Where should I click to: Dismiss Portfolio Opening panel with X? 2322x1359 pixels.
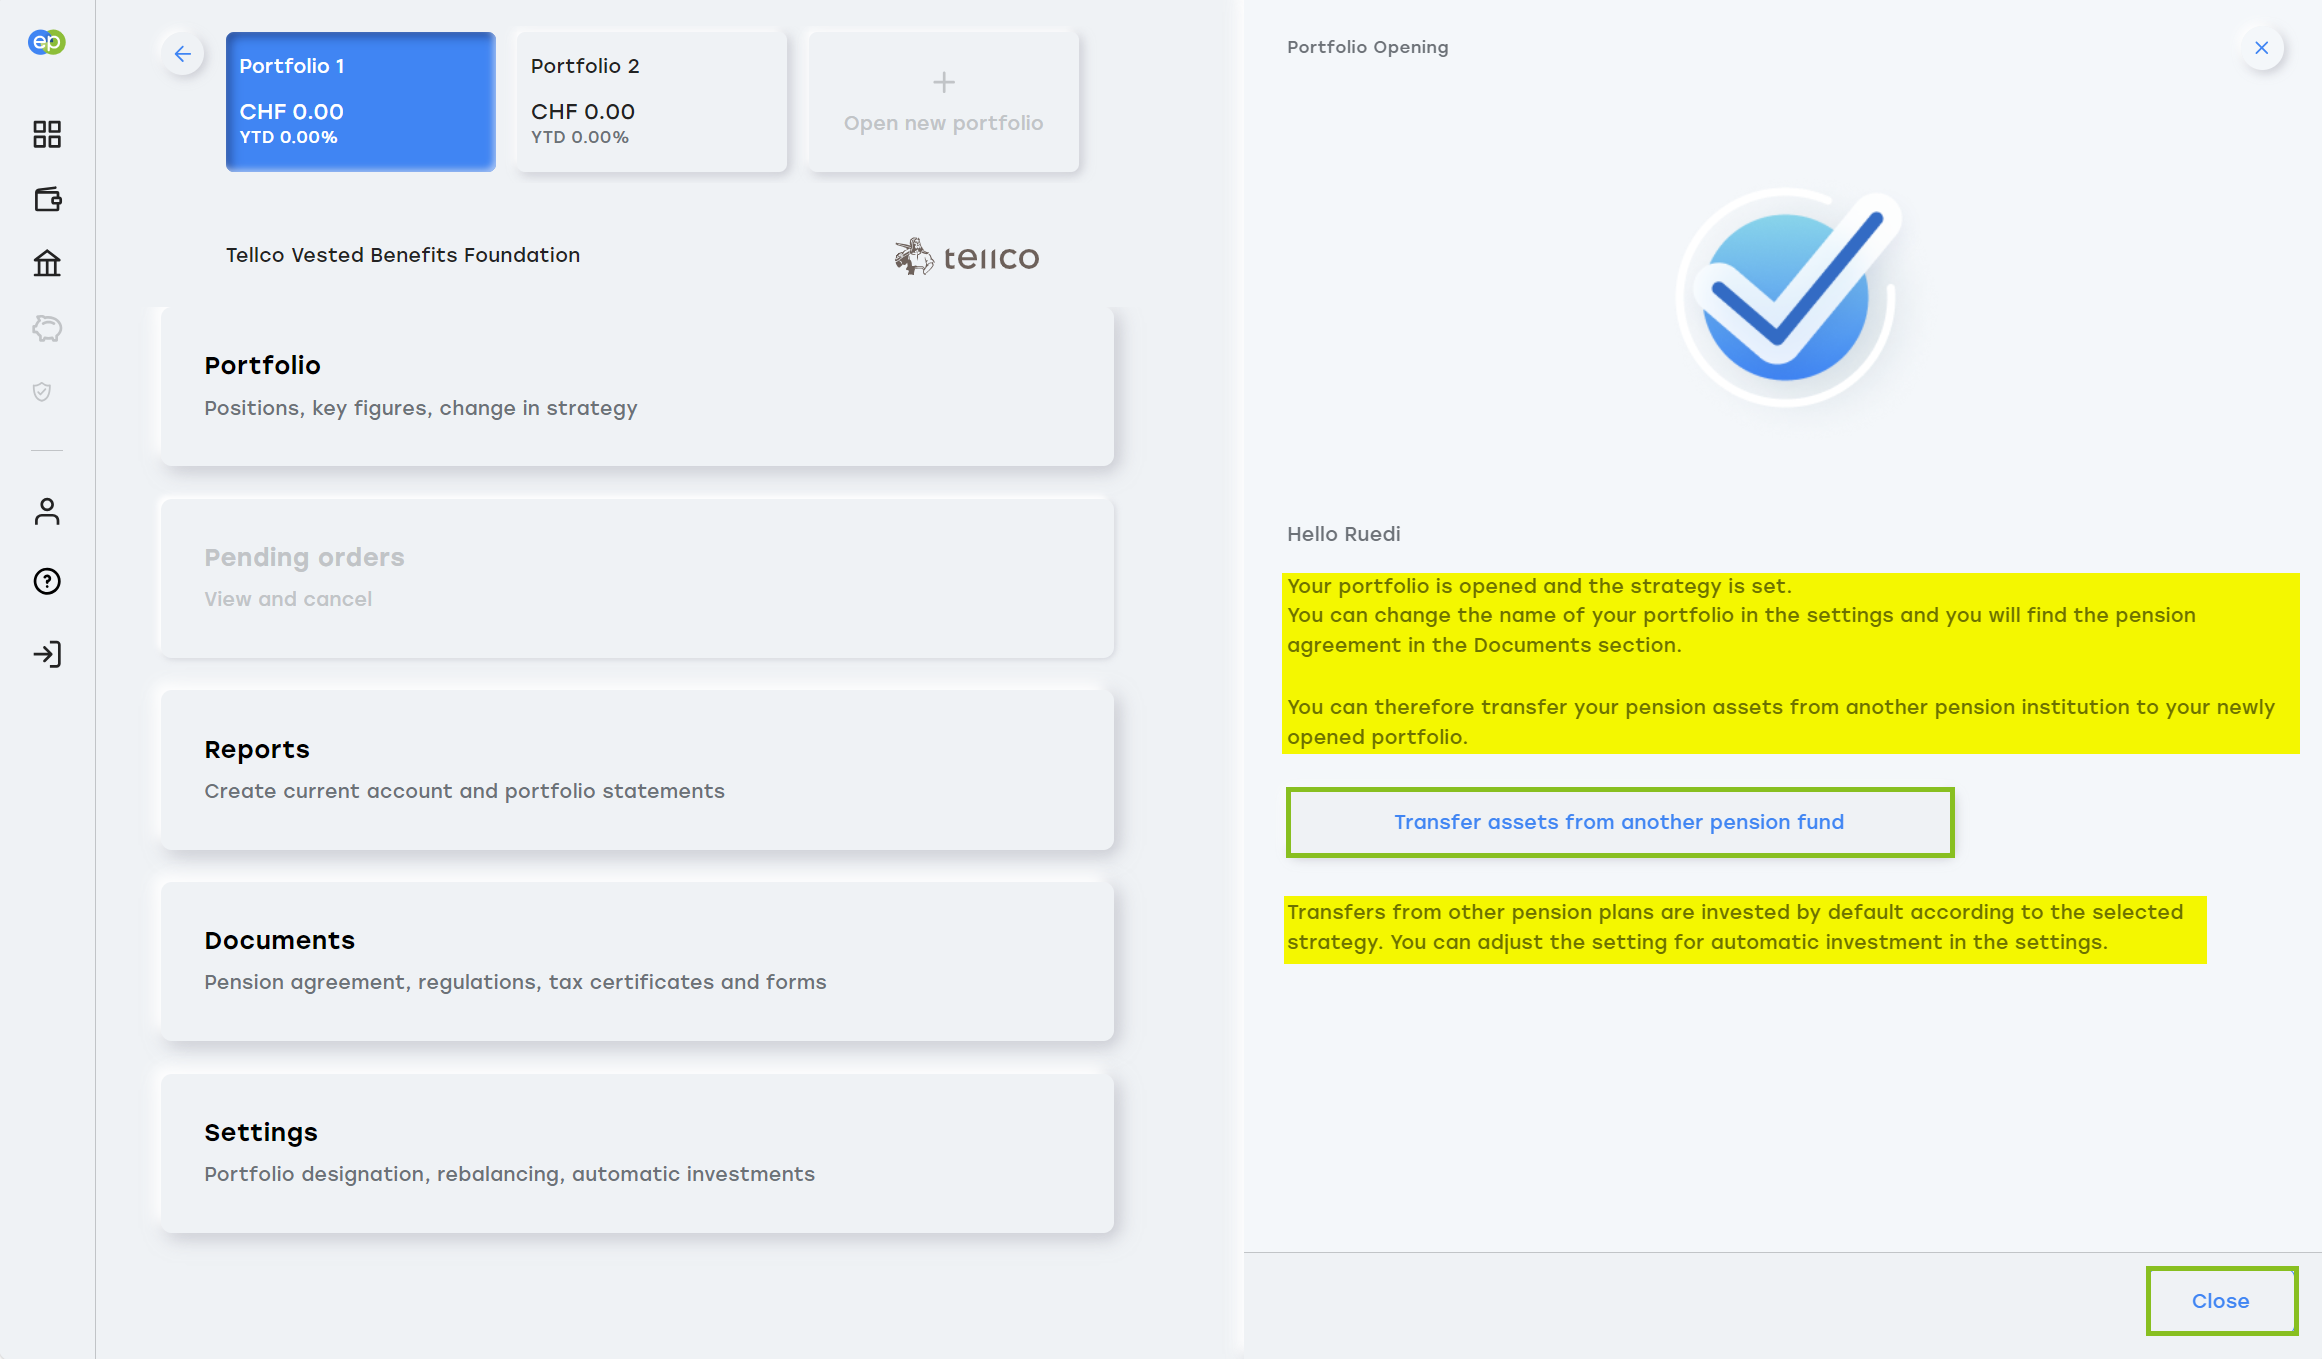click(x=2261, y=48)
